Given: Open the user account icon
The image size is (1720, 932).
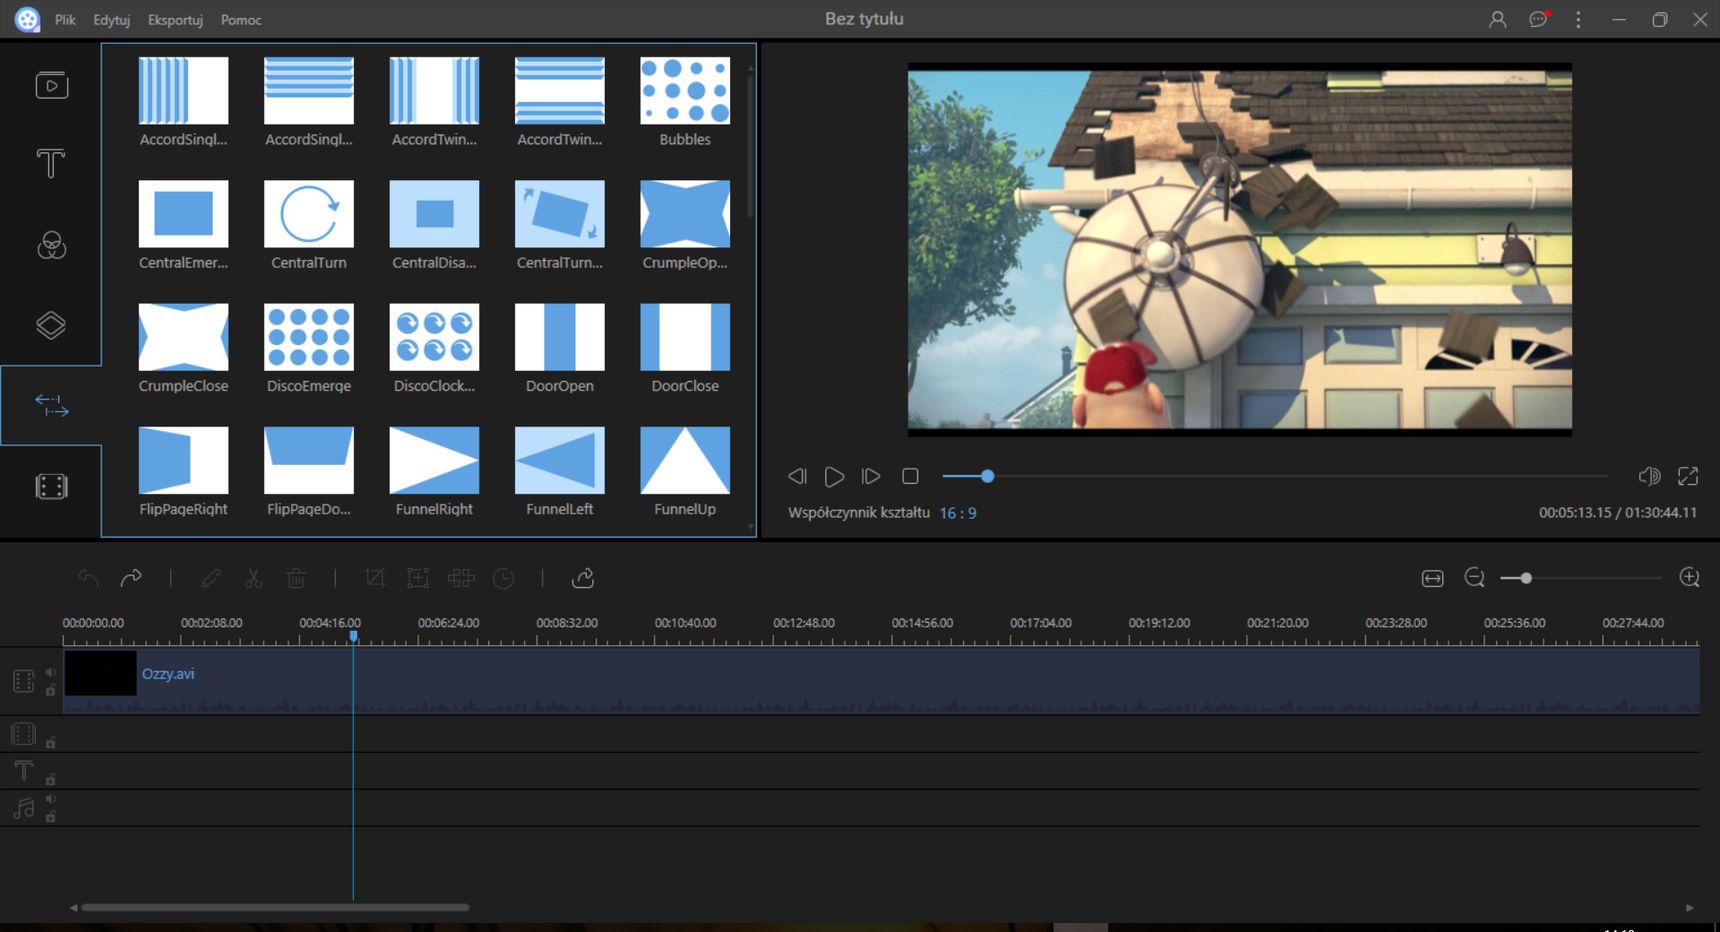Looking at the screenshot, I should coord(1497,19).
